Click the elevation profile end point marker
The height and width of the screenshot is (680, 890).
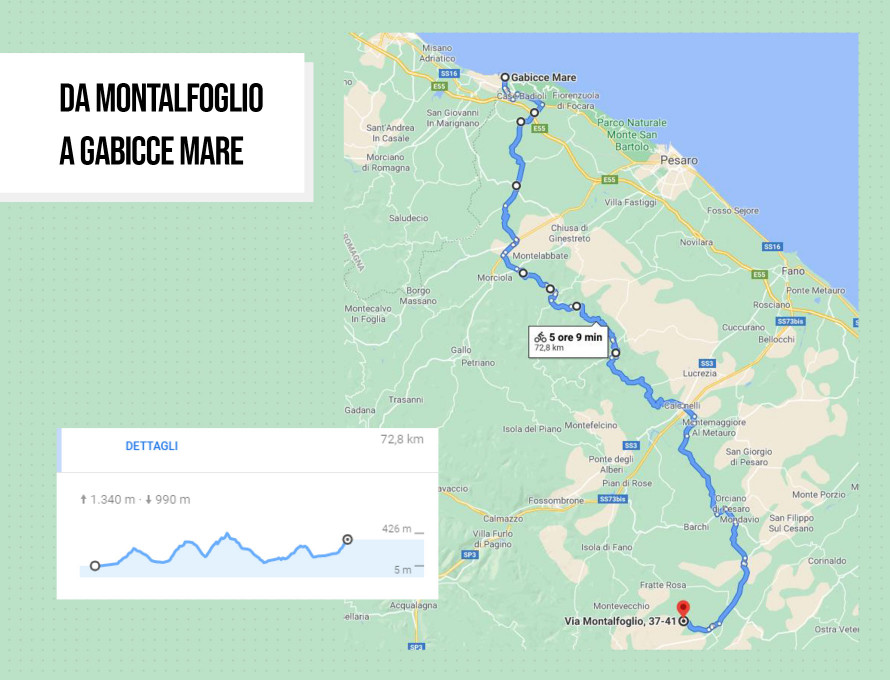tap(347, 540)
